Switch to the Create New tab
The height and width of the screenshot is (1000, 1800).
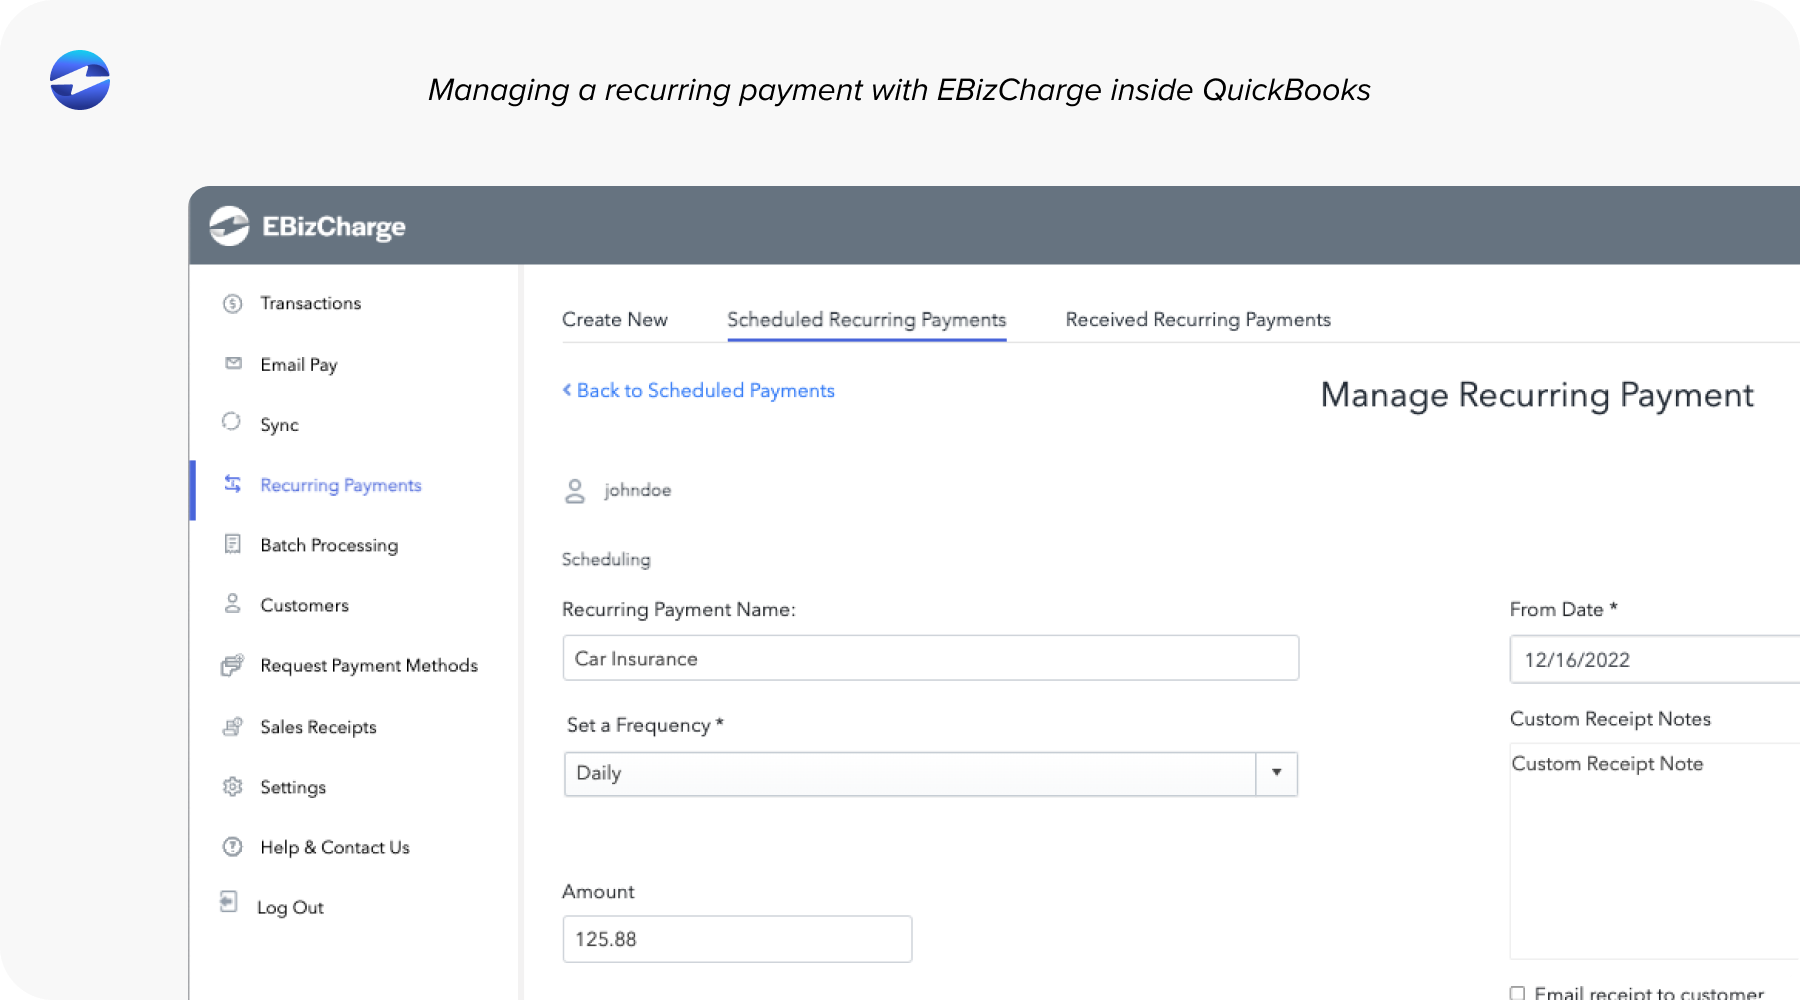click(614, 319)
